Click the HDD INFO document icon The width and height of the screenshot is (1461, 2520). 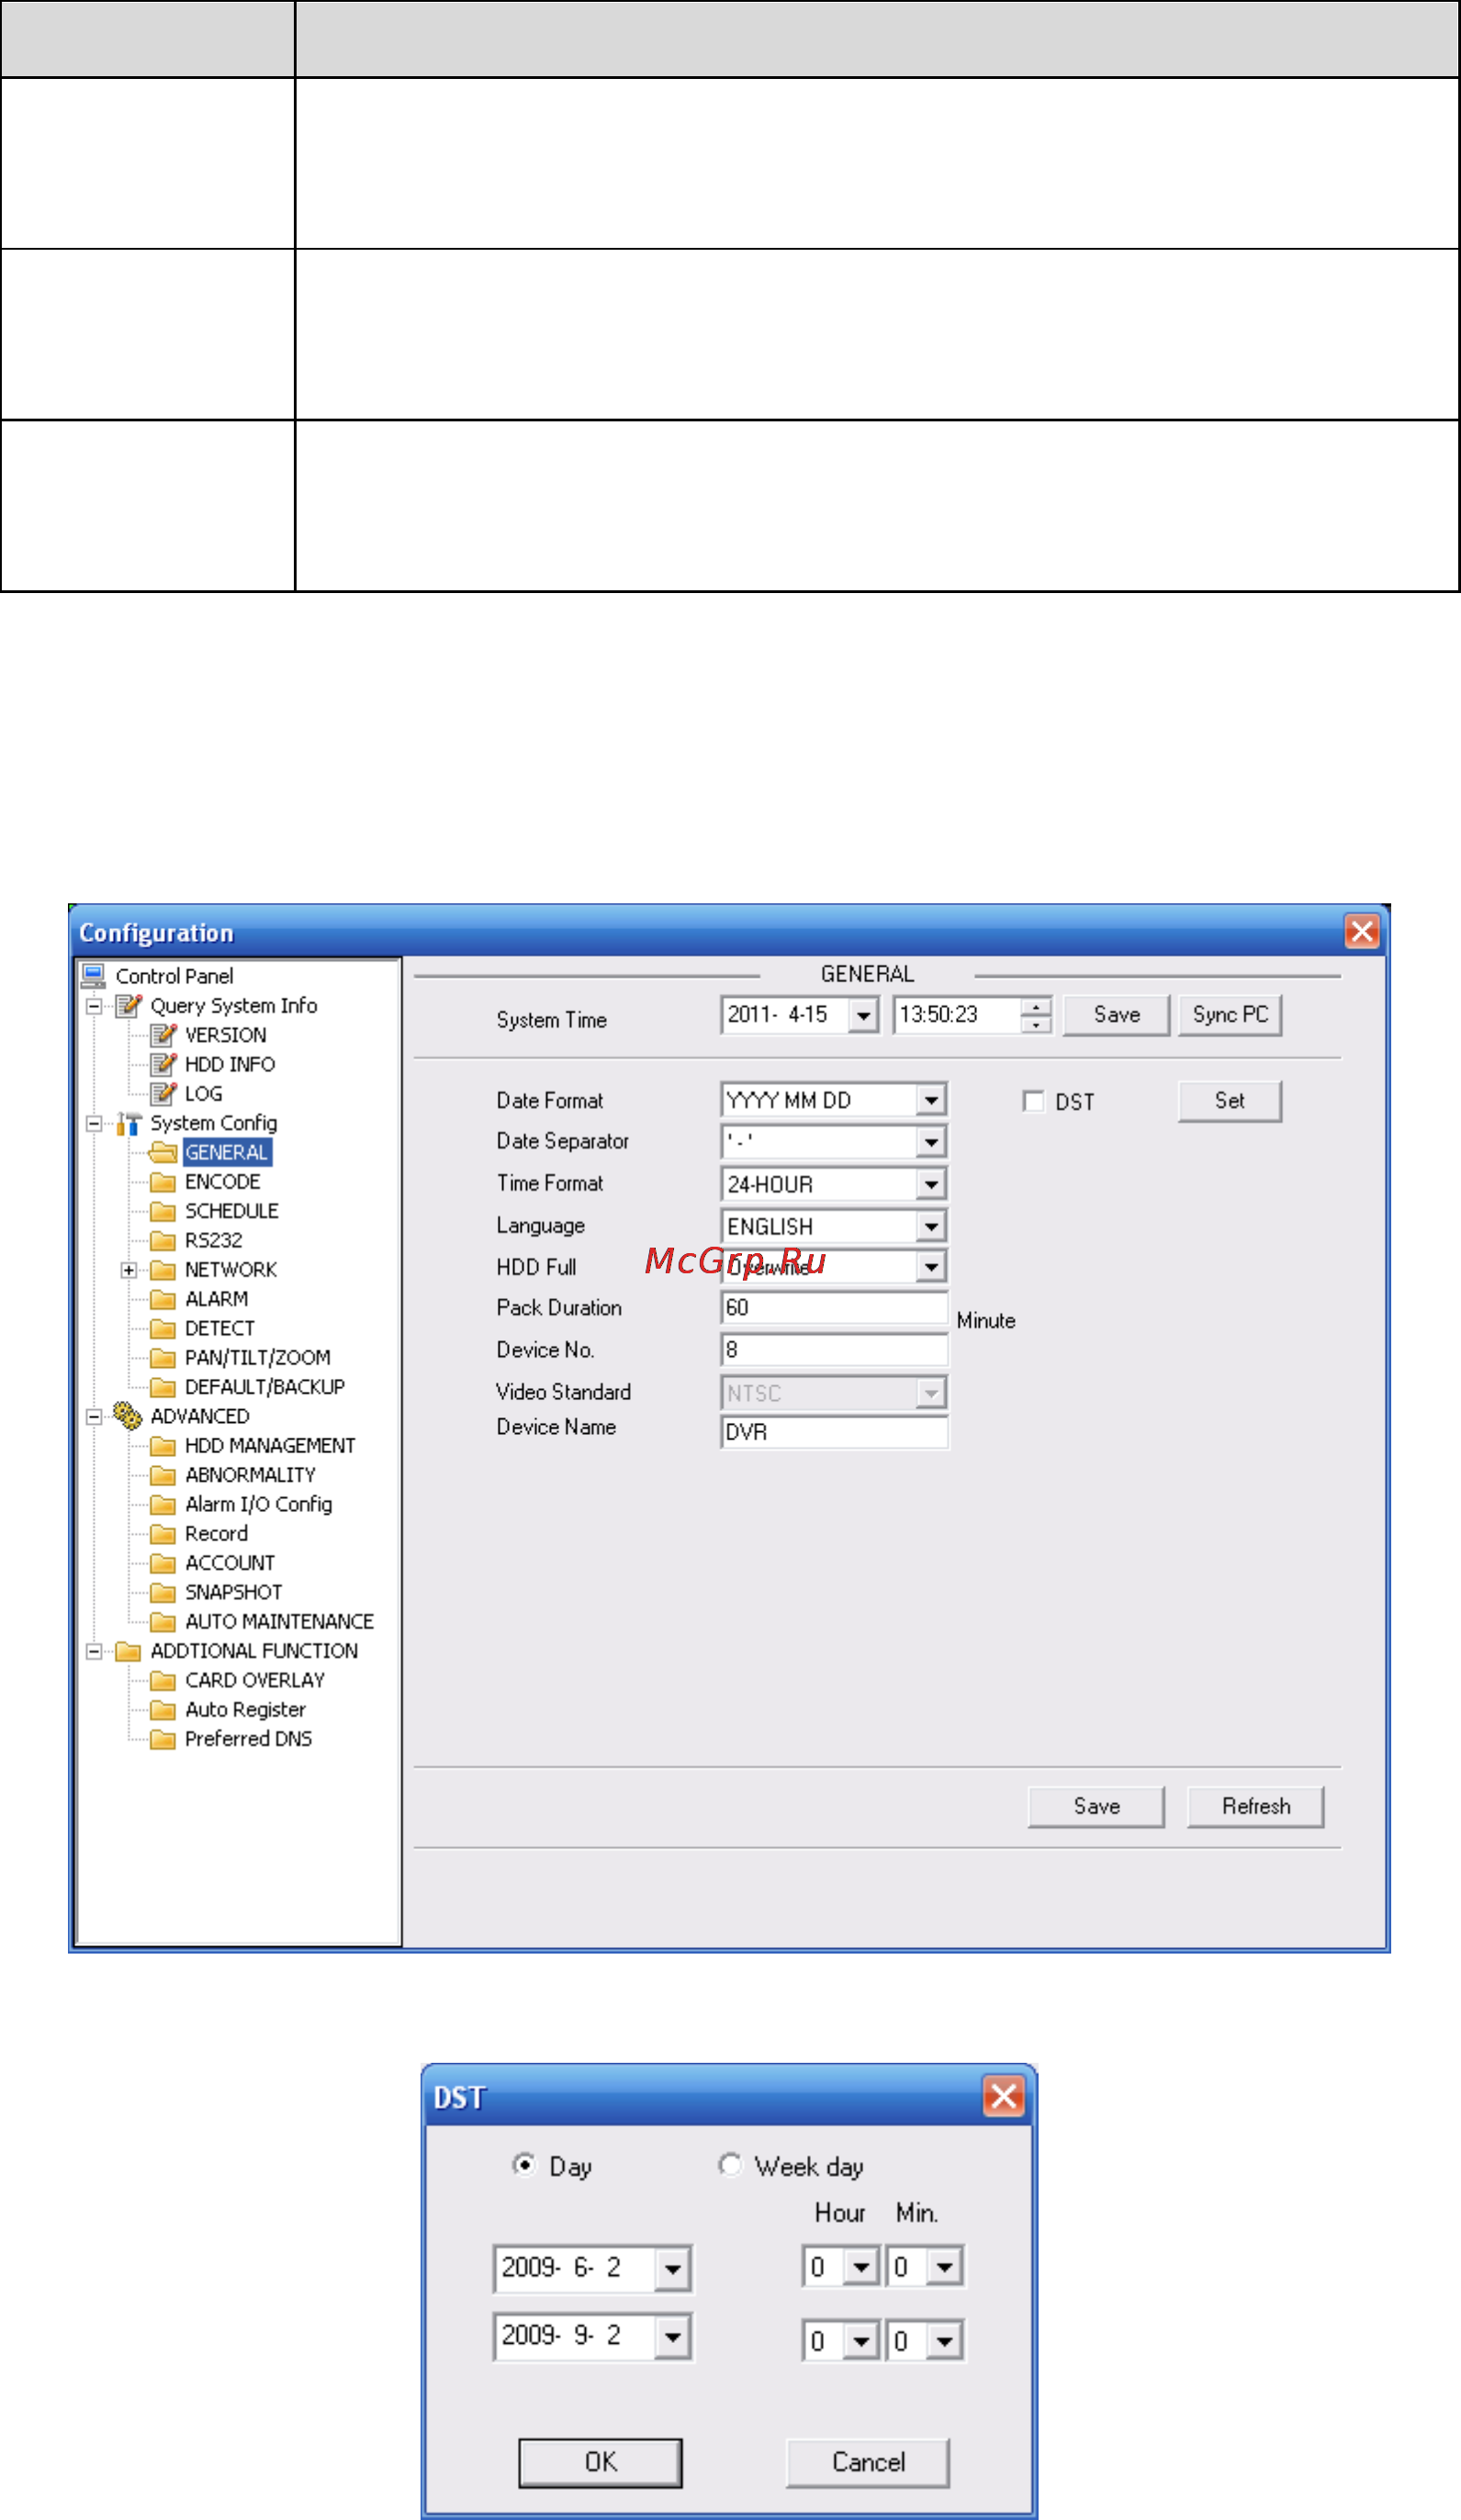(x=163, y=1064)
